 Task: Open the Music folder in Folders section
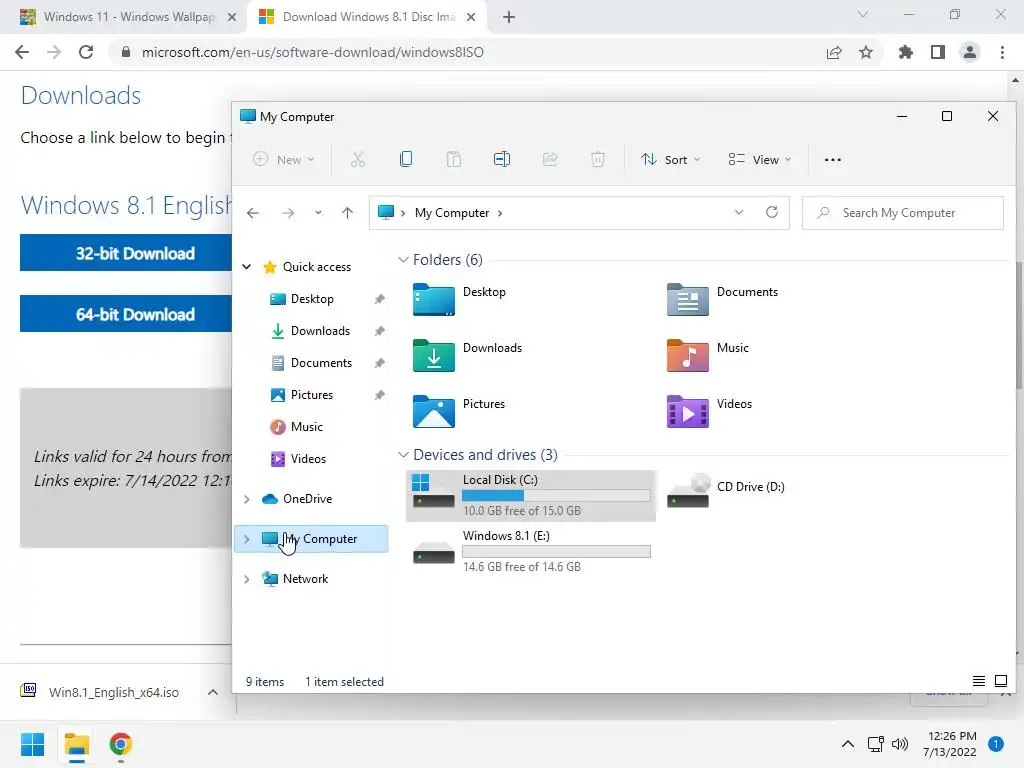(x=707, y=355)
